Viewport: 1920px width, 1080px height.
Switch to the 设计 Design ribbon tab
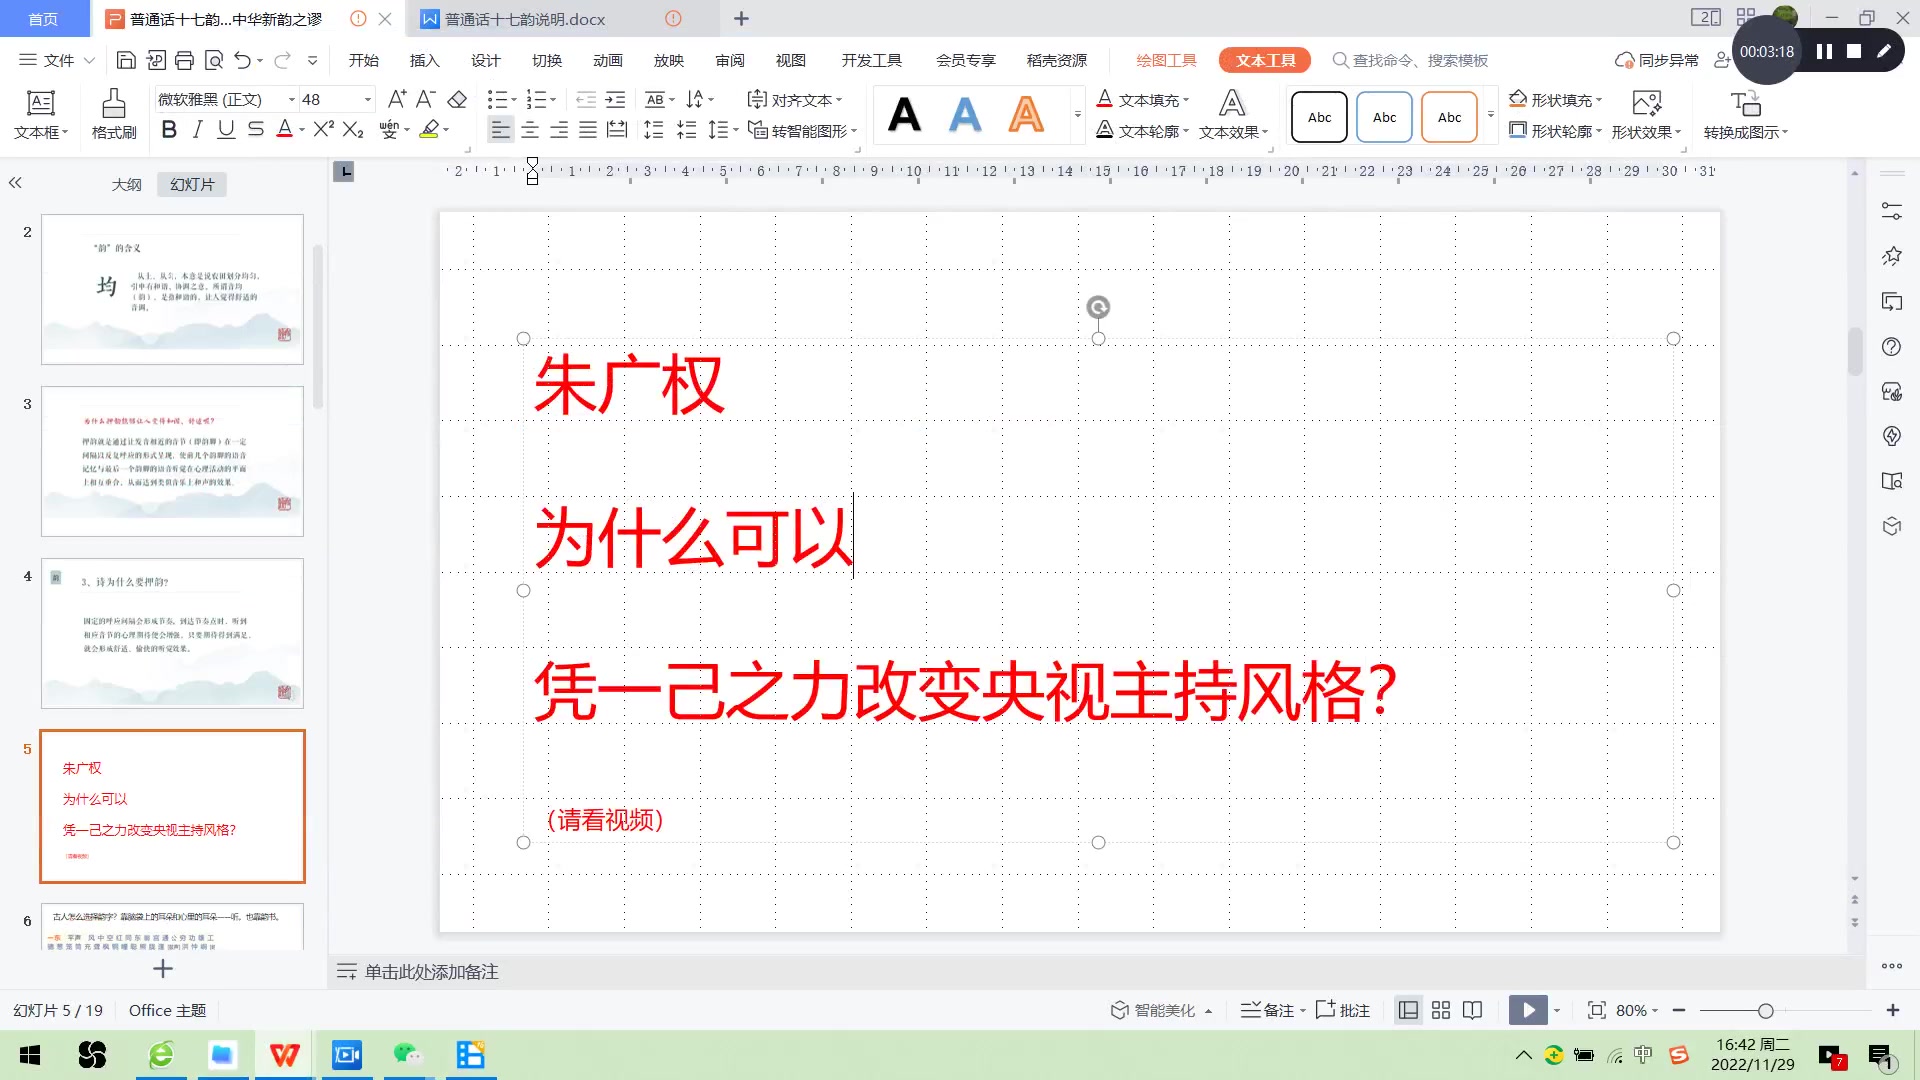point(485,60)
